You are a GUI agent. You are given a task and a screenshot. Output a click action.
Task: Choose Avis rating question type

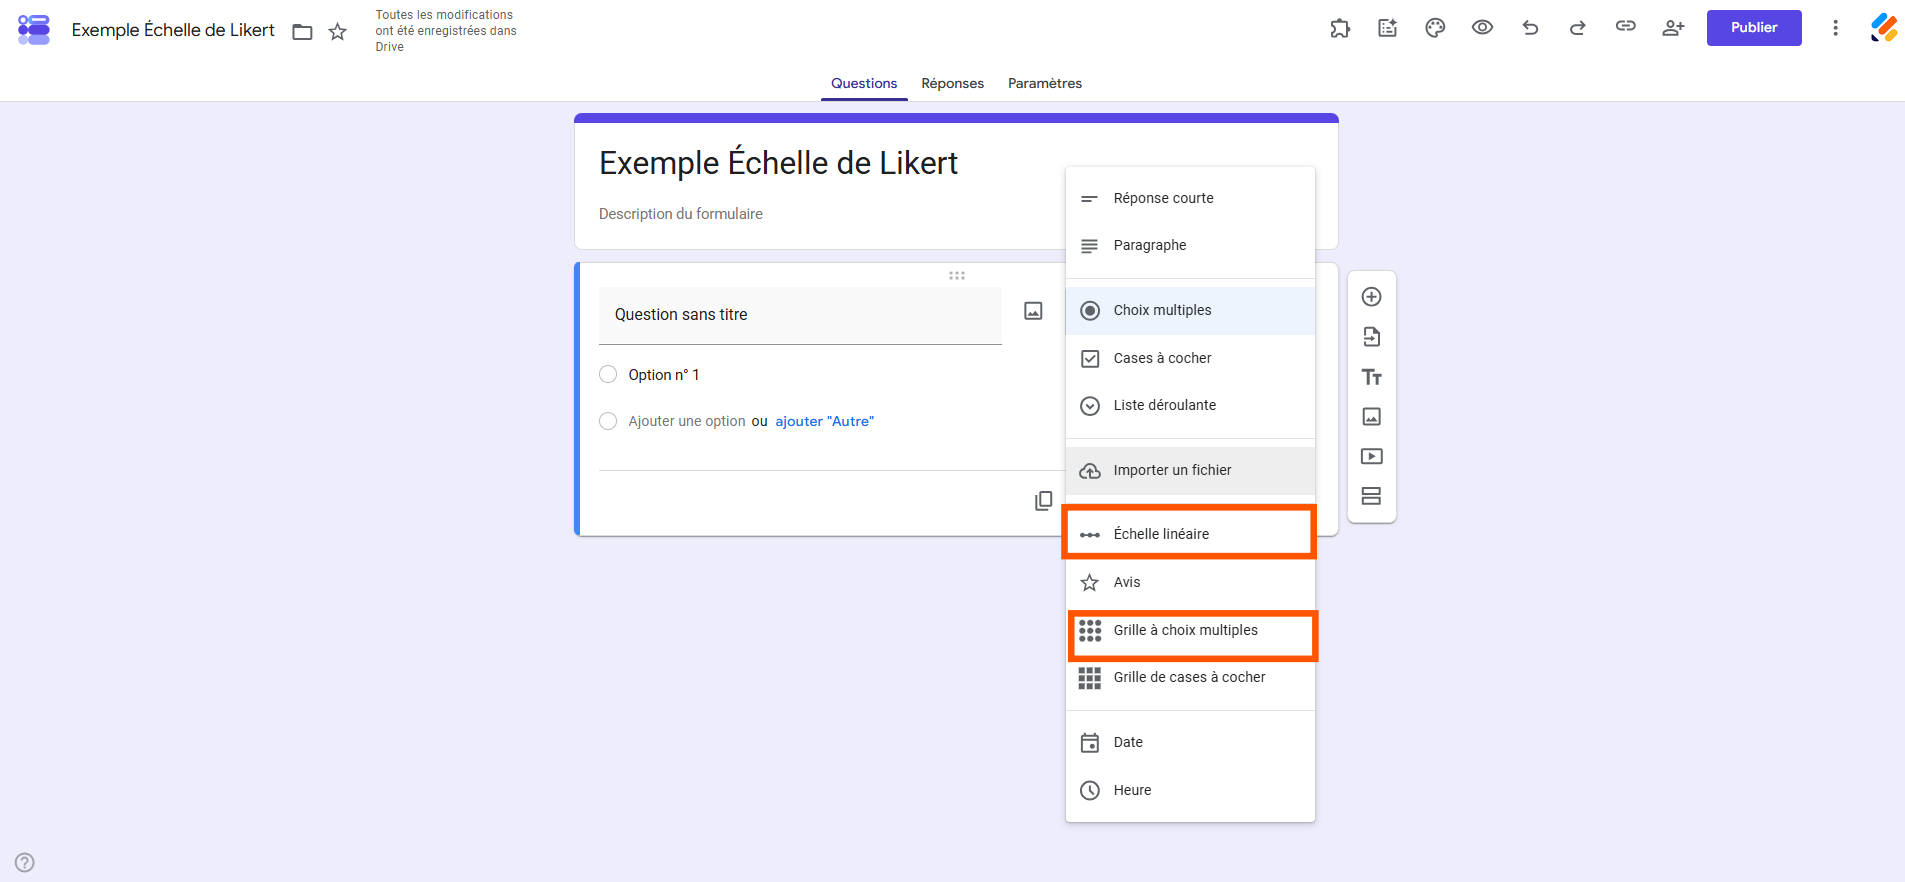tap(1190, 582)
